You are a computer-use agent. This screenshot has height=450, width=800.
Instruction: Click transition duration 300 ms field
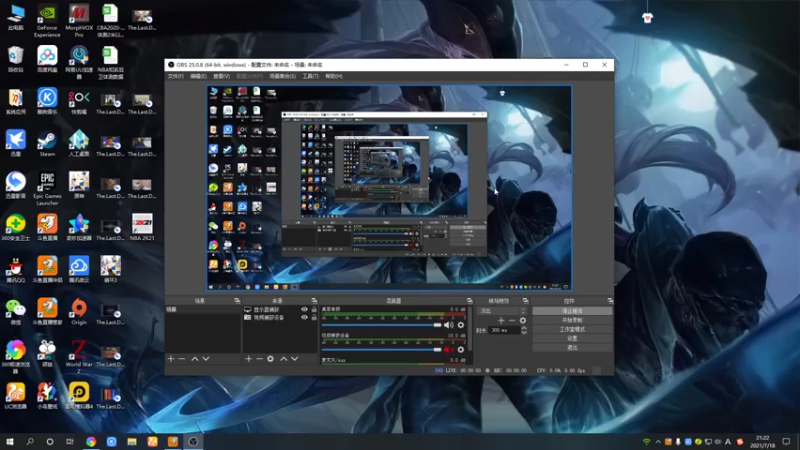(x=505, y=330)
